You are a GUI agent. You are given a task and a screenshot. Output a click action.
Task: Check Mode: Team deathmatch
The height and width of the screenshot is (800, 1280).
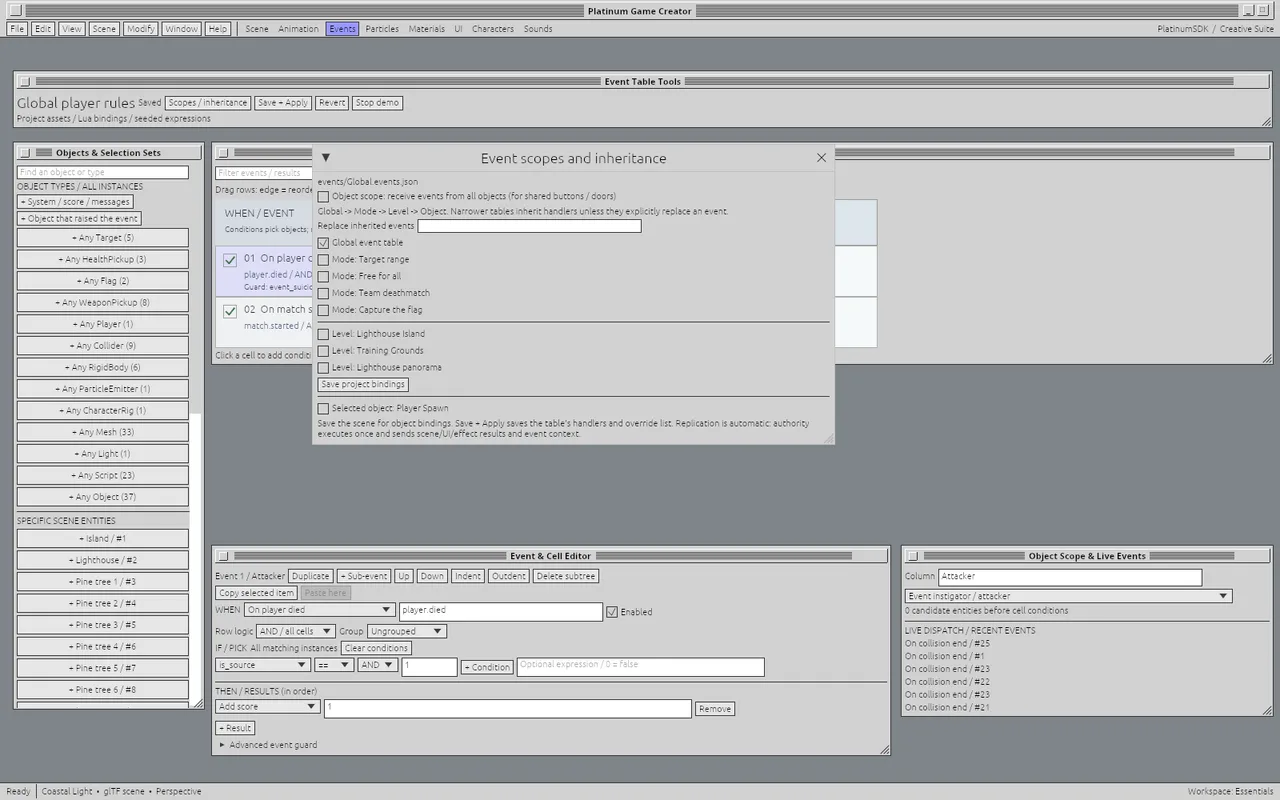click(x=323, y=294)
